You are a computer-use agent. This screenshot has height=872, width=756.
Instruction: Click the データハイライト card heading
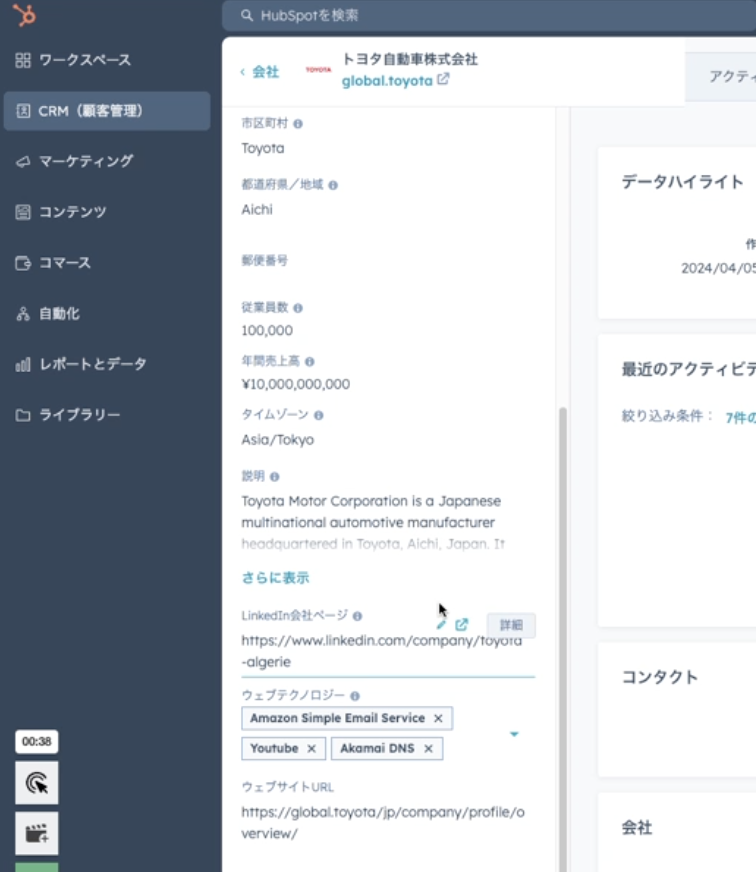click(x=683, y=182)
